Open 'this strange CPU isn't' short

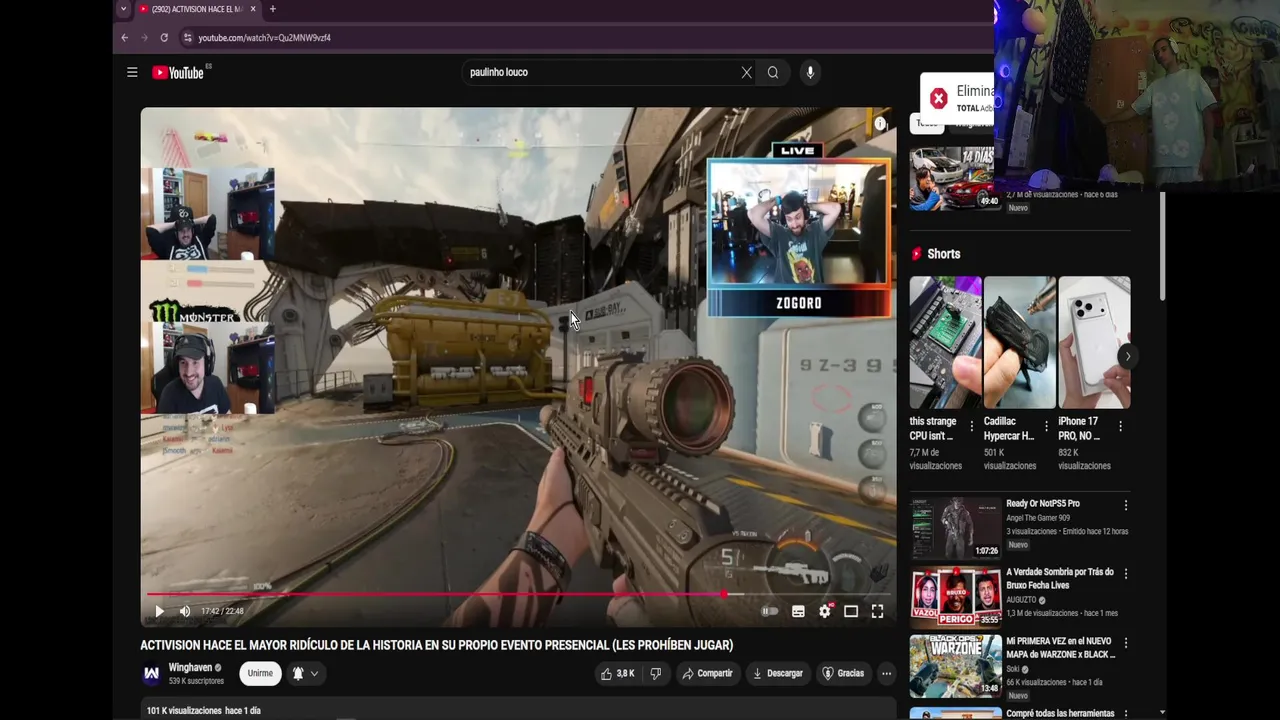click(945, 342)
